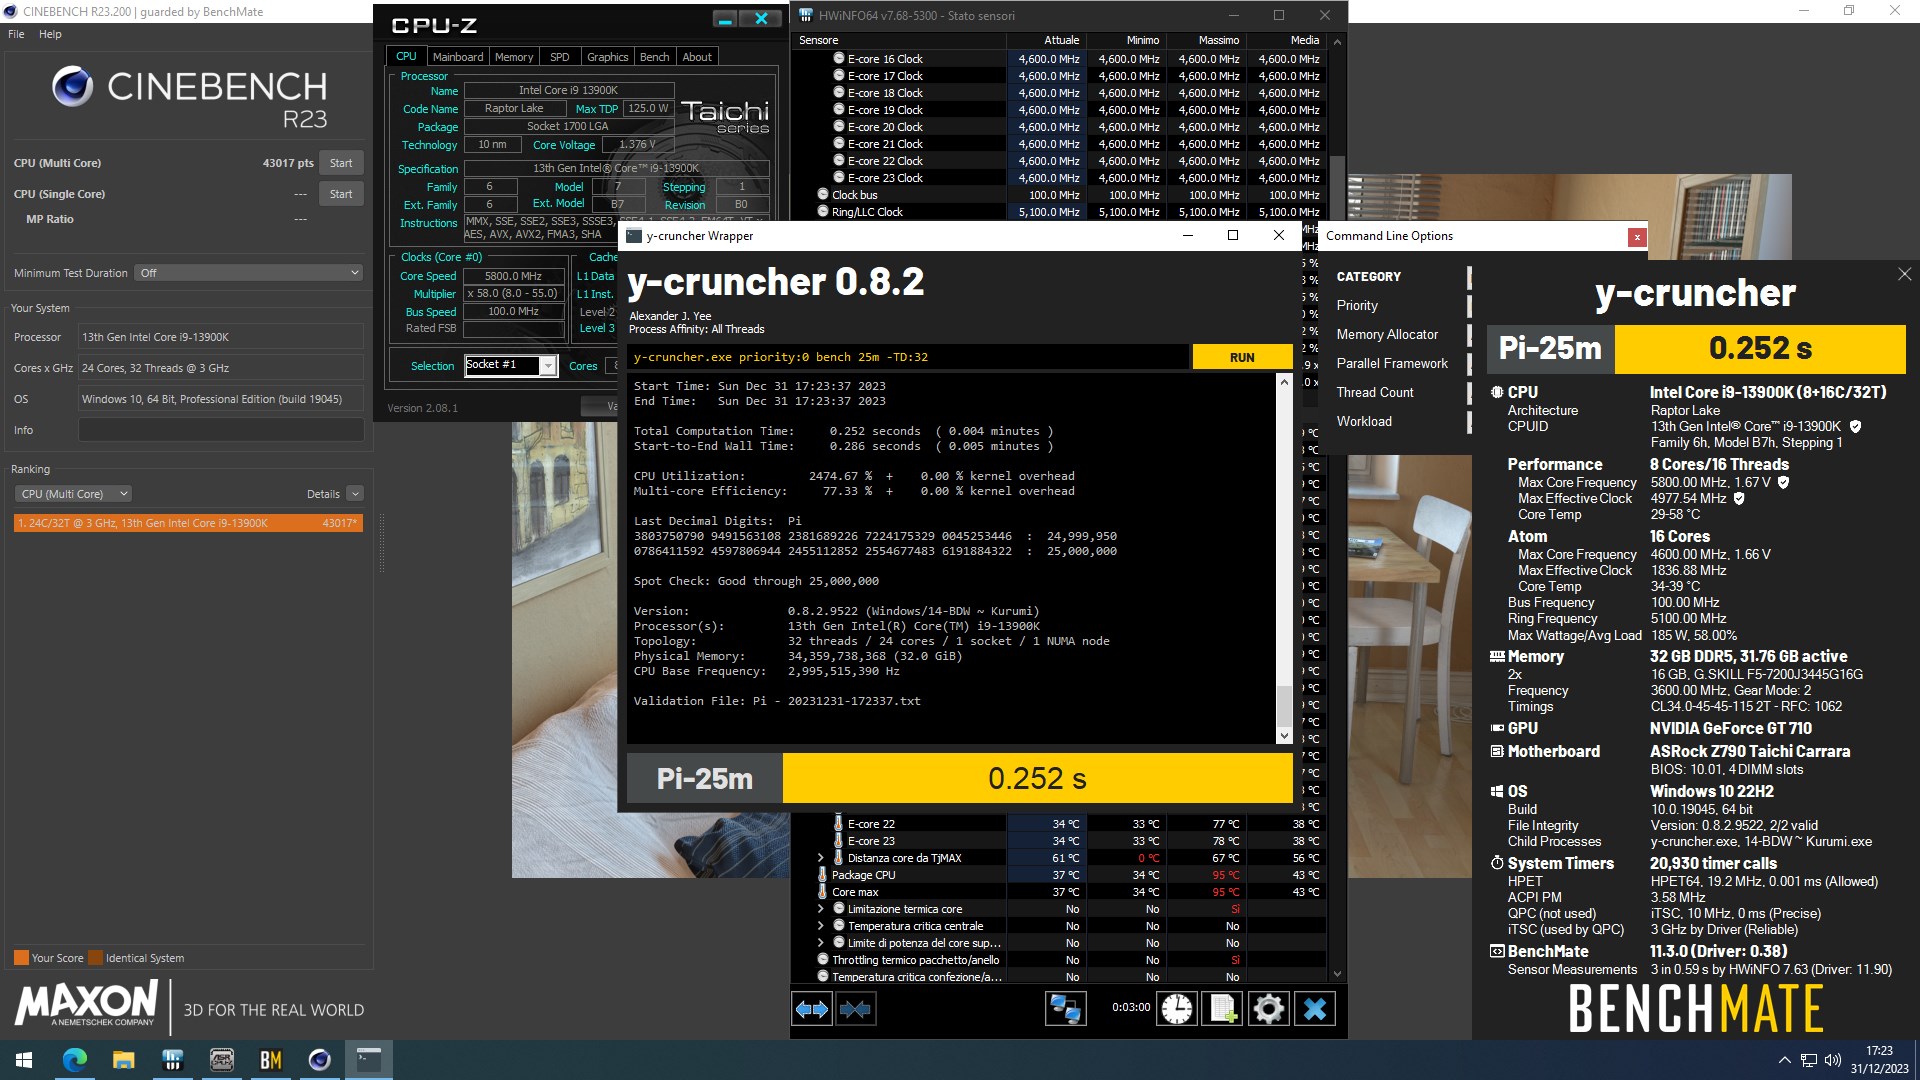Switch to ASRock CPU-Z via taskbar icon
The image size is (1920, 1080).
click(x=221, y=1060)
